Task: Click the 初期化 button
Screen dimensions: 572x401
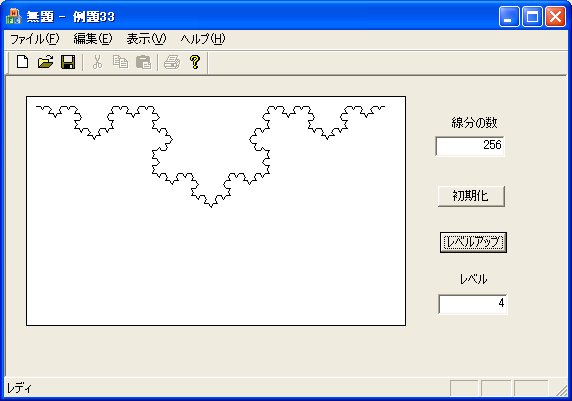Action: 471,196
